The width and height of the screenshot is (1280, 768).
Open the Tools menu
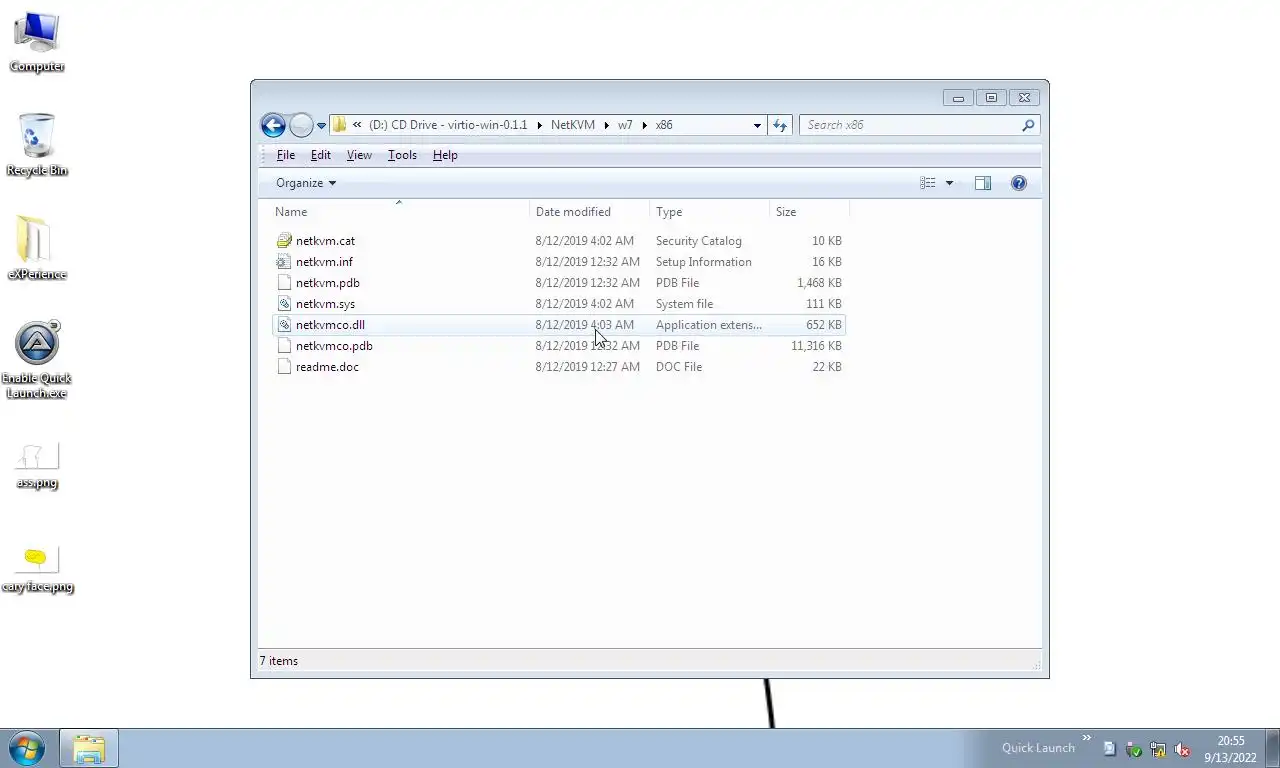click(402, 155)
